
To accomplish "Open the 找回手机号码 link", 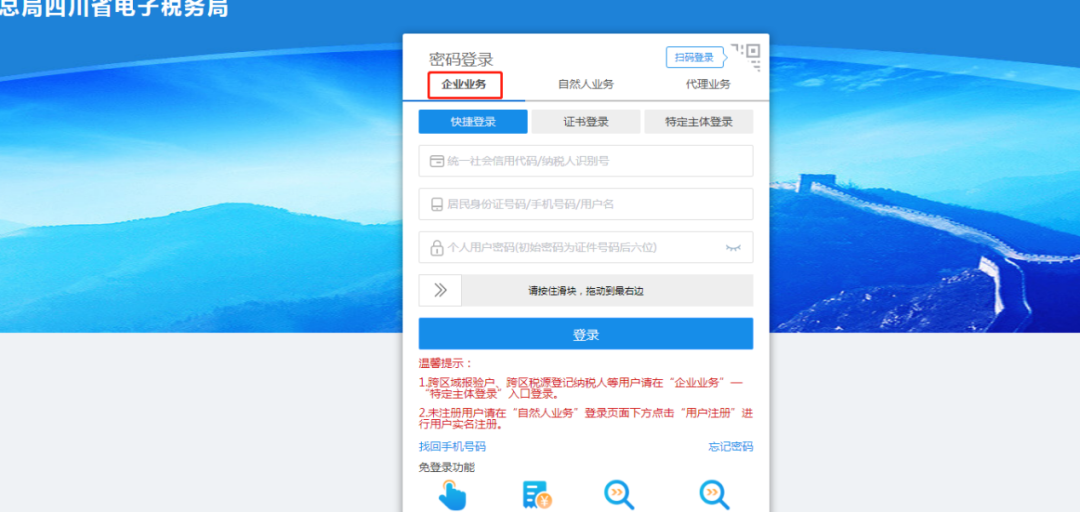I will [452, 447].
